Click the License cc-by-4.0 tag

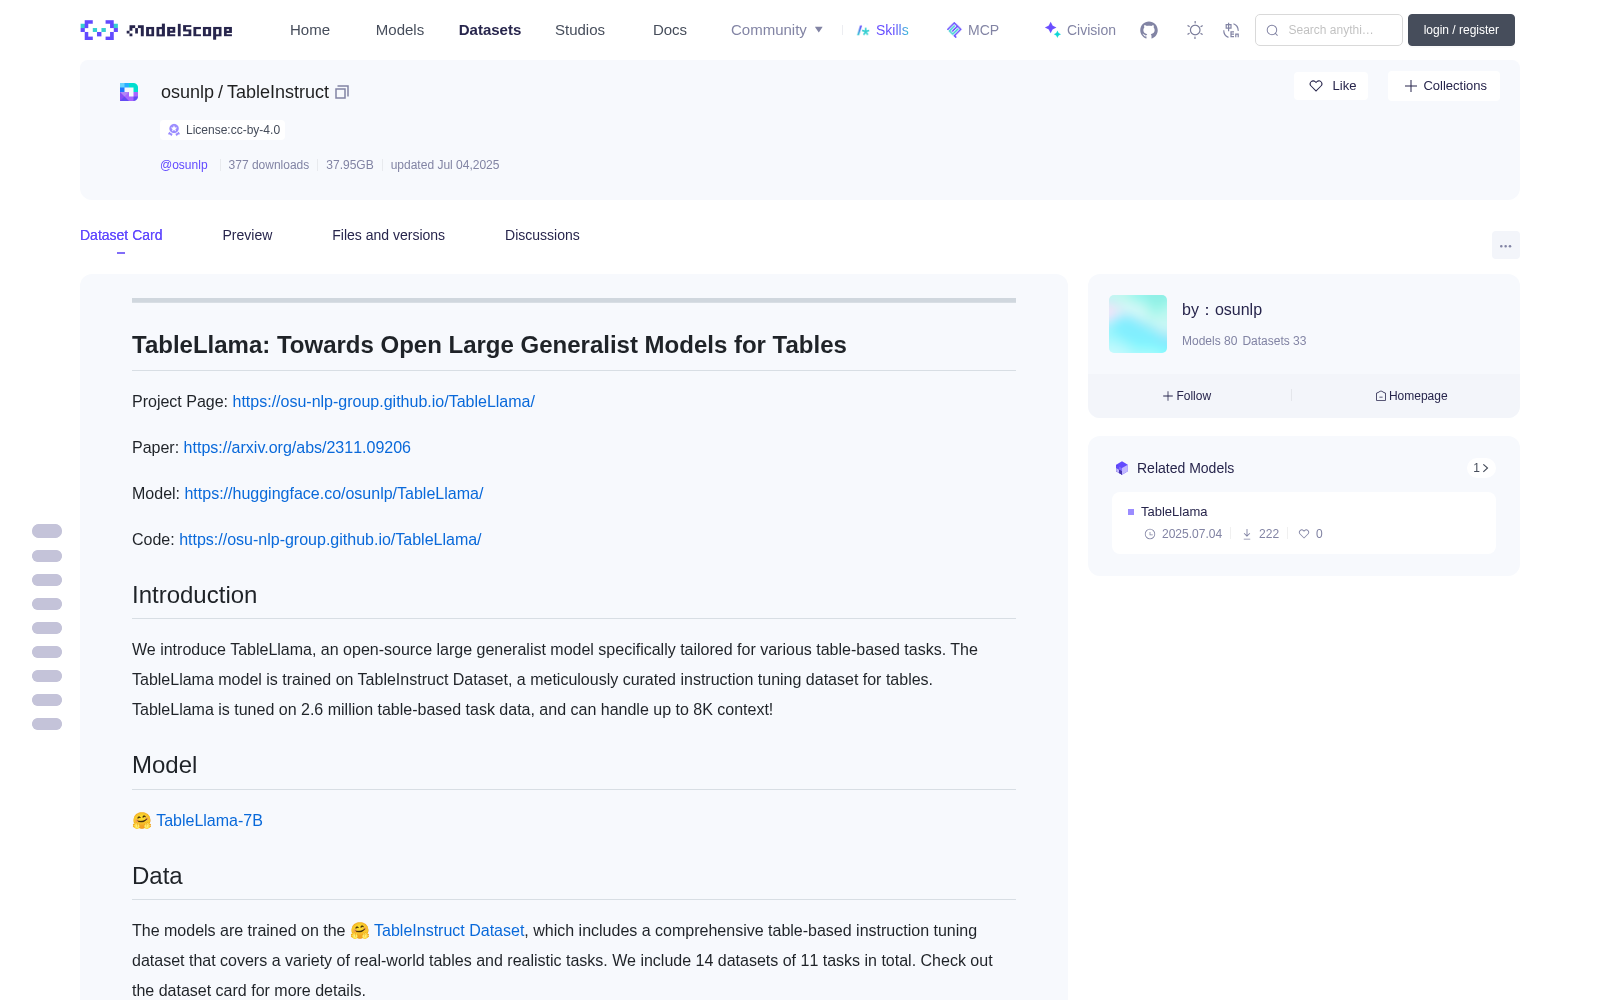click(223, 130)
